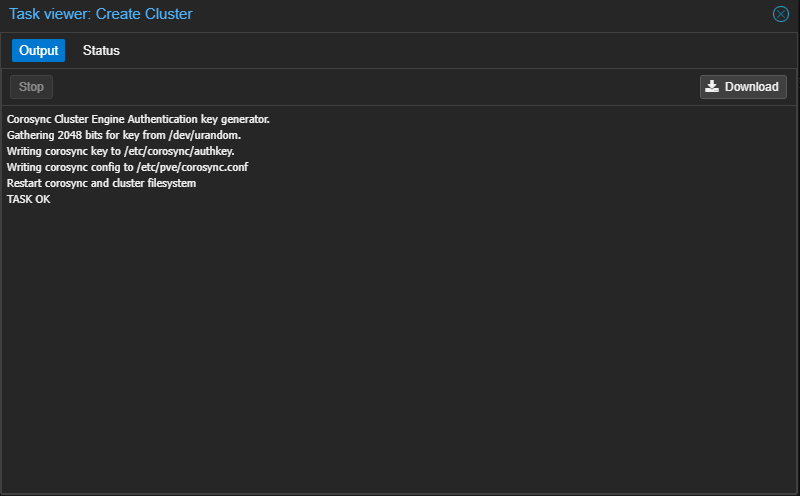Download the task log
The image size is (800, 496).
point(743,87)
